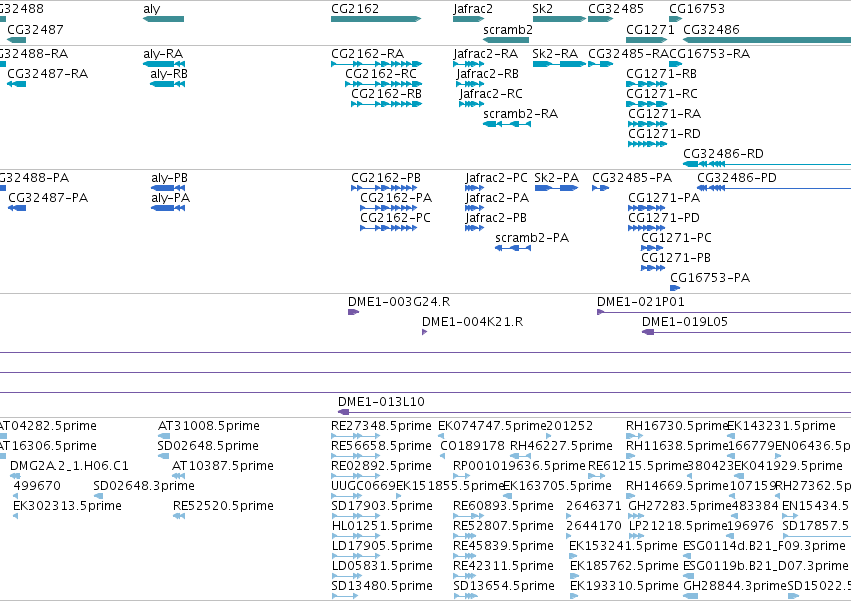Select the CG1271 gene bar
Screen dimensions: 851x601
pyautogui.click(x=646, y=40)
